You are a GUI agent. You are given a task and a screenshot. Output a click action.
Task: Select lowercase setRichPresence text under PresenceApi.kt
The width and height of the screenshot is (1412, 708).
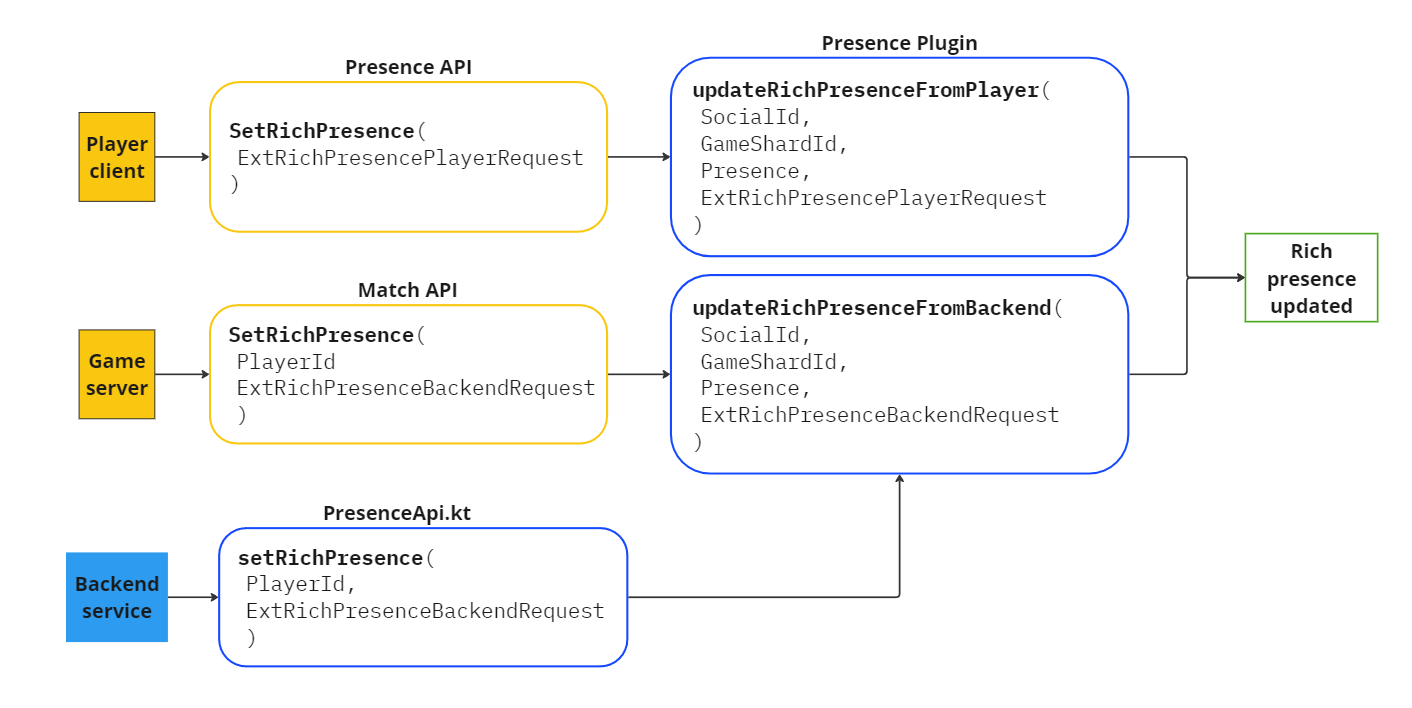pos(330,557)
